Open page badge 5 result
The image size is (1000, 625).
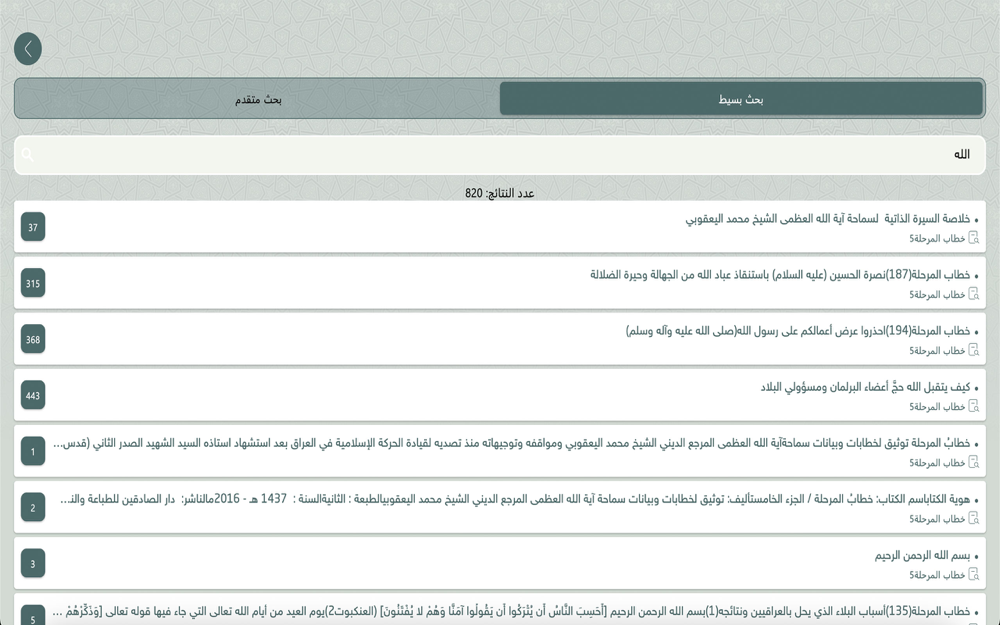pyautogui.click(x=33, y=615)
